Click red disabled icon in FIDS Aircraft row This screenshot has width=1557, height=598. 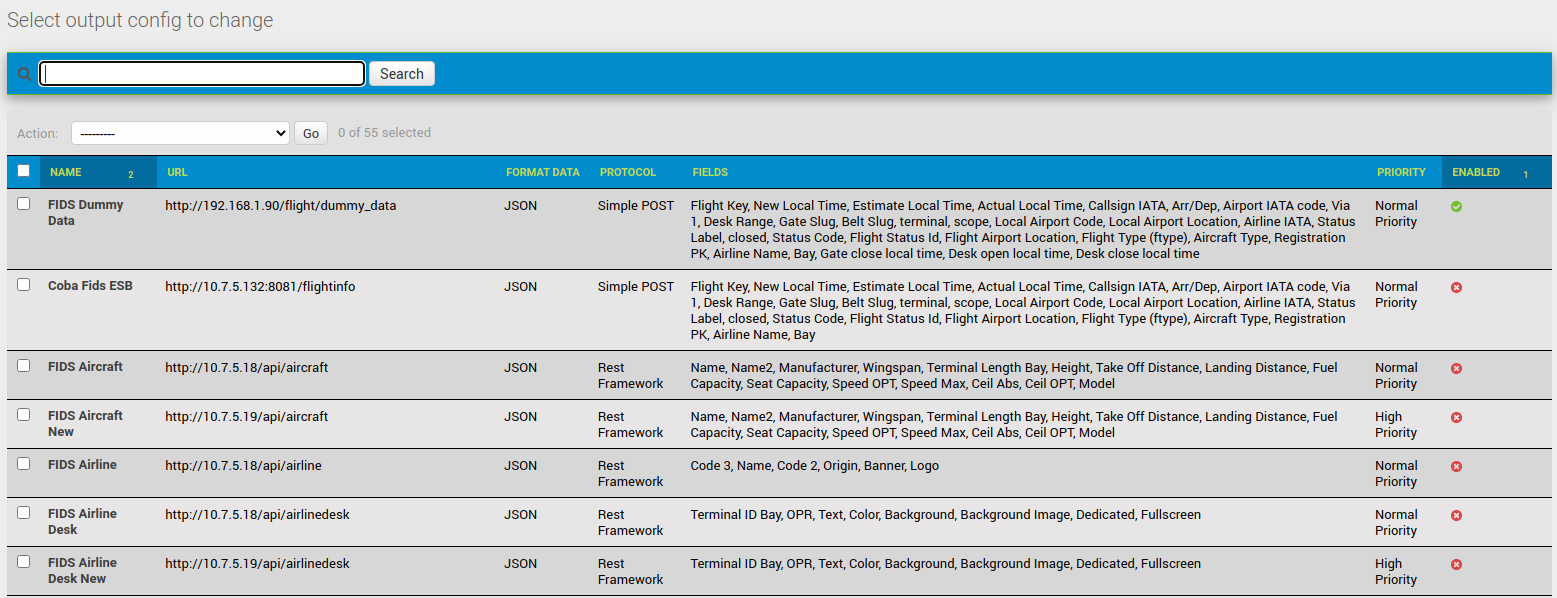[x=1456, y=368]
